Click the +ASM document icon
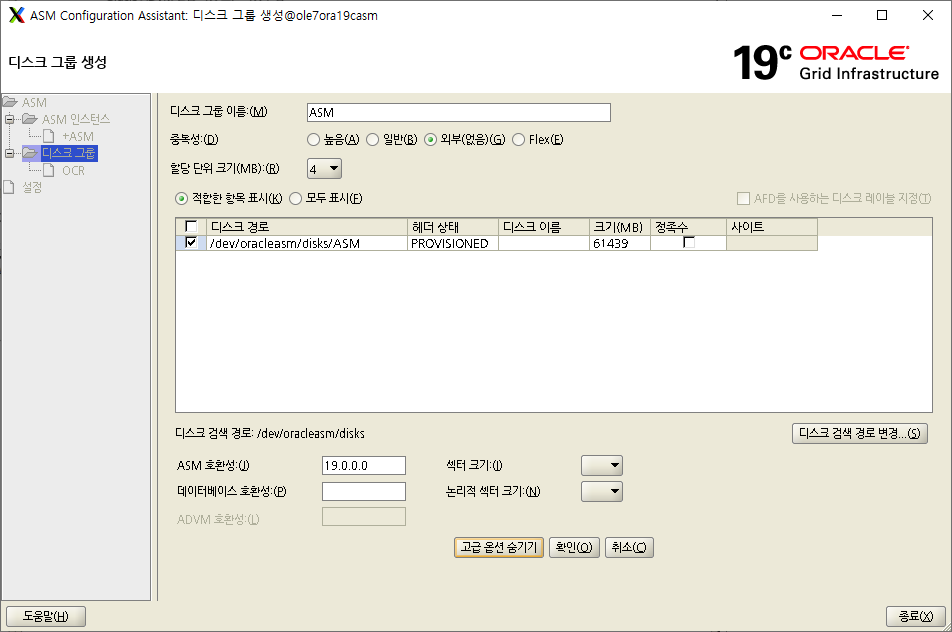Viewport: 952px width, 632px height. tap(49, 136)
